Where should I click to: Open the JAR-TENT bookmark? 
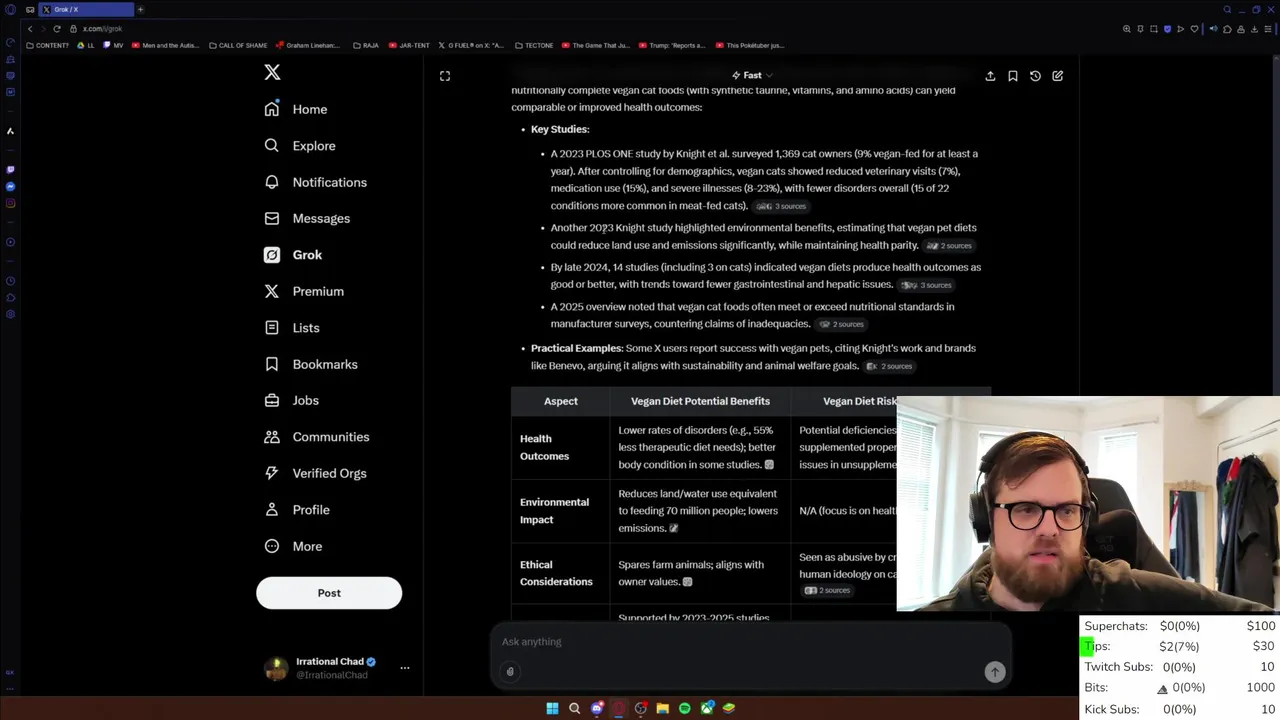[x=408, y=45]
